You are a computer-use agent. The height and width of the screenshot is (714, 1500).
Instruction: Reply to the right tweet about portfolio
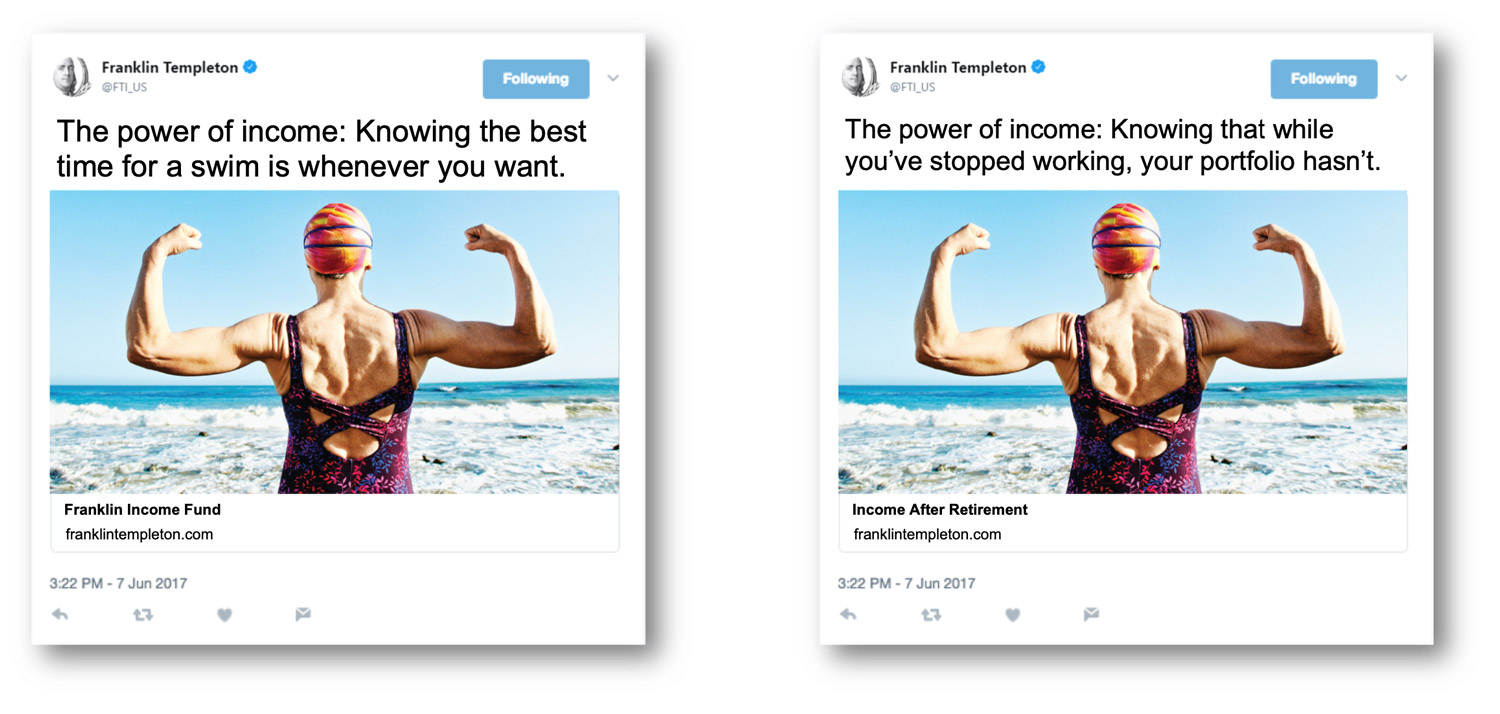click(848, 615)
